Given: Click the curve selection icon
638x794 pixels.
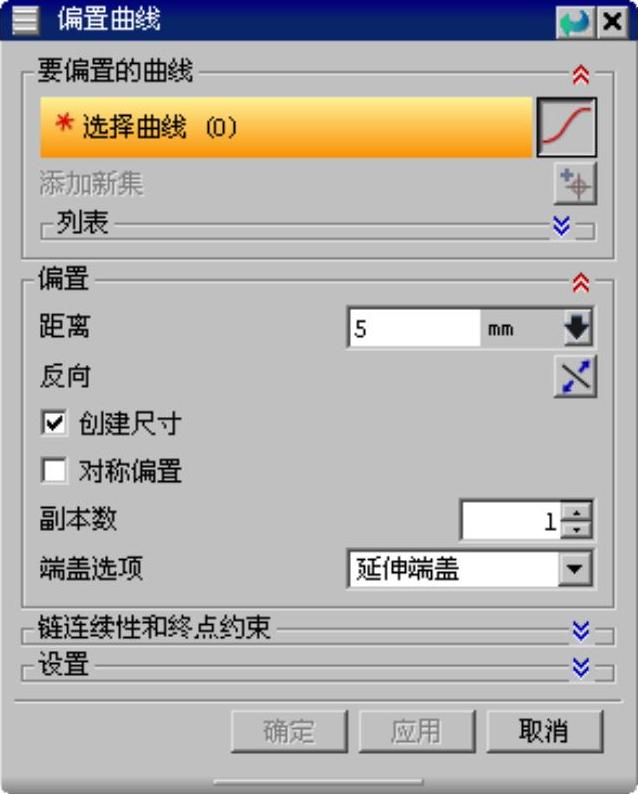Looking at the screenshot, I should point(567,127).
